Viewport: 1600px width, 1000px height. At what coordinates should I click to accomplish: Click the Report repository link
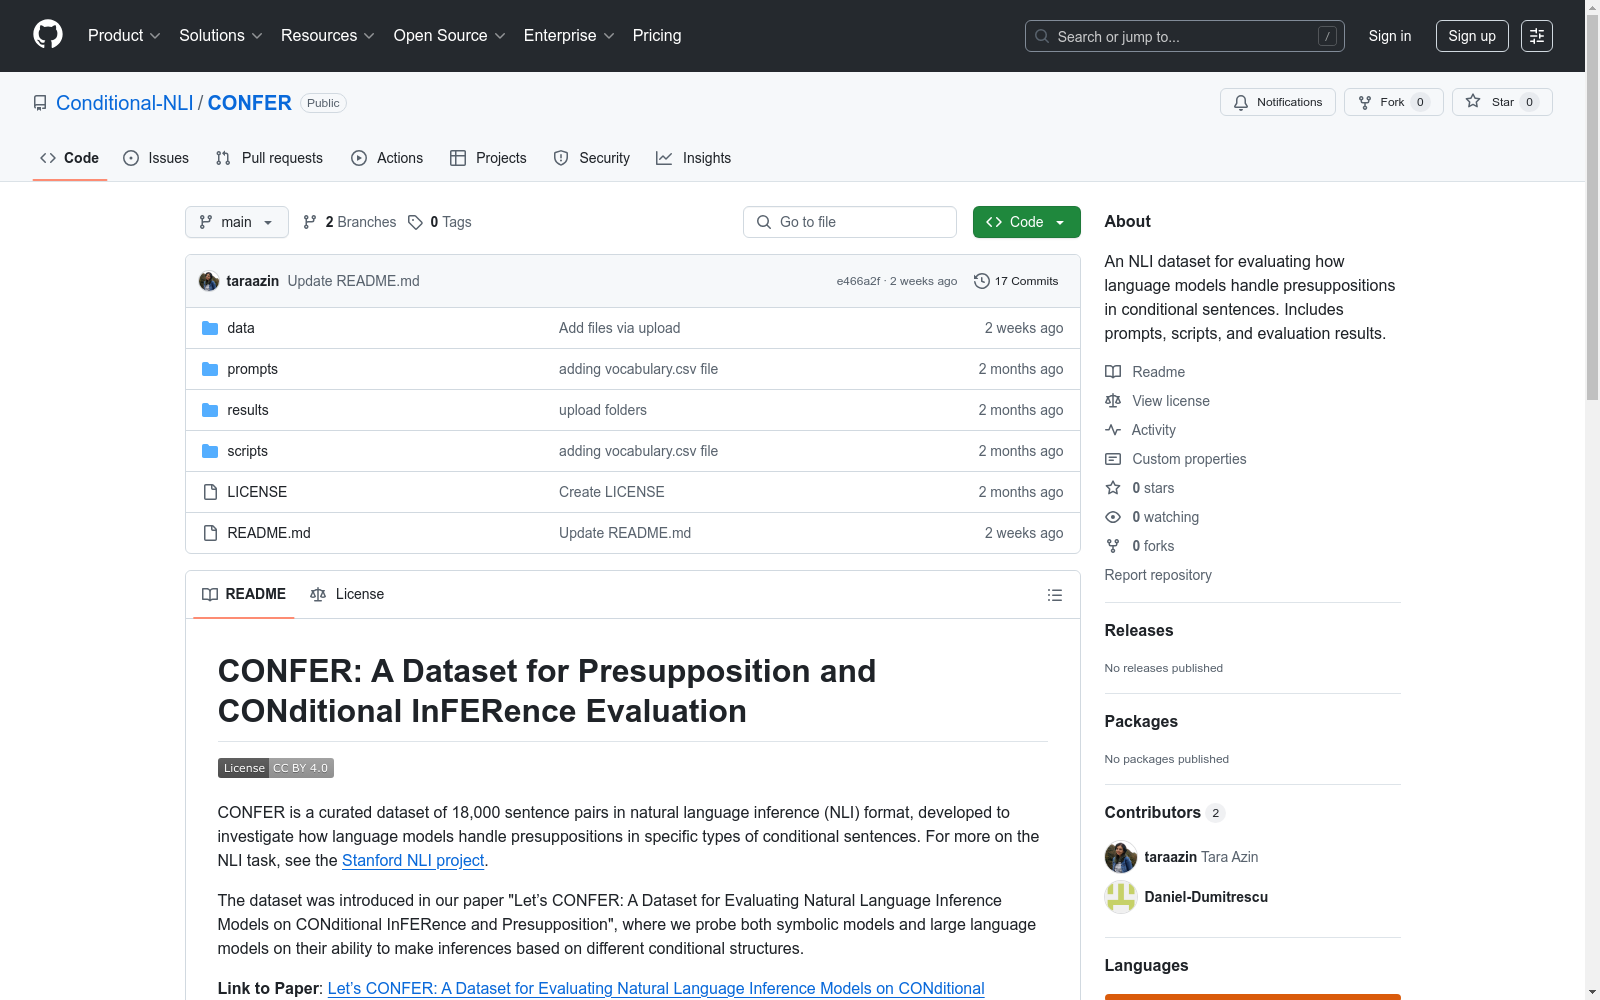point(1158,575)
